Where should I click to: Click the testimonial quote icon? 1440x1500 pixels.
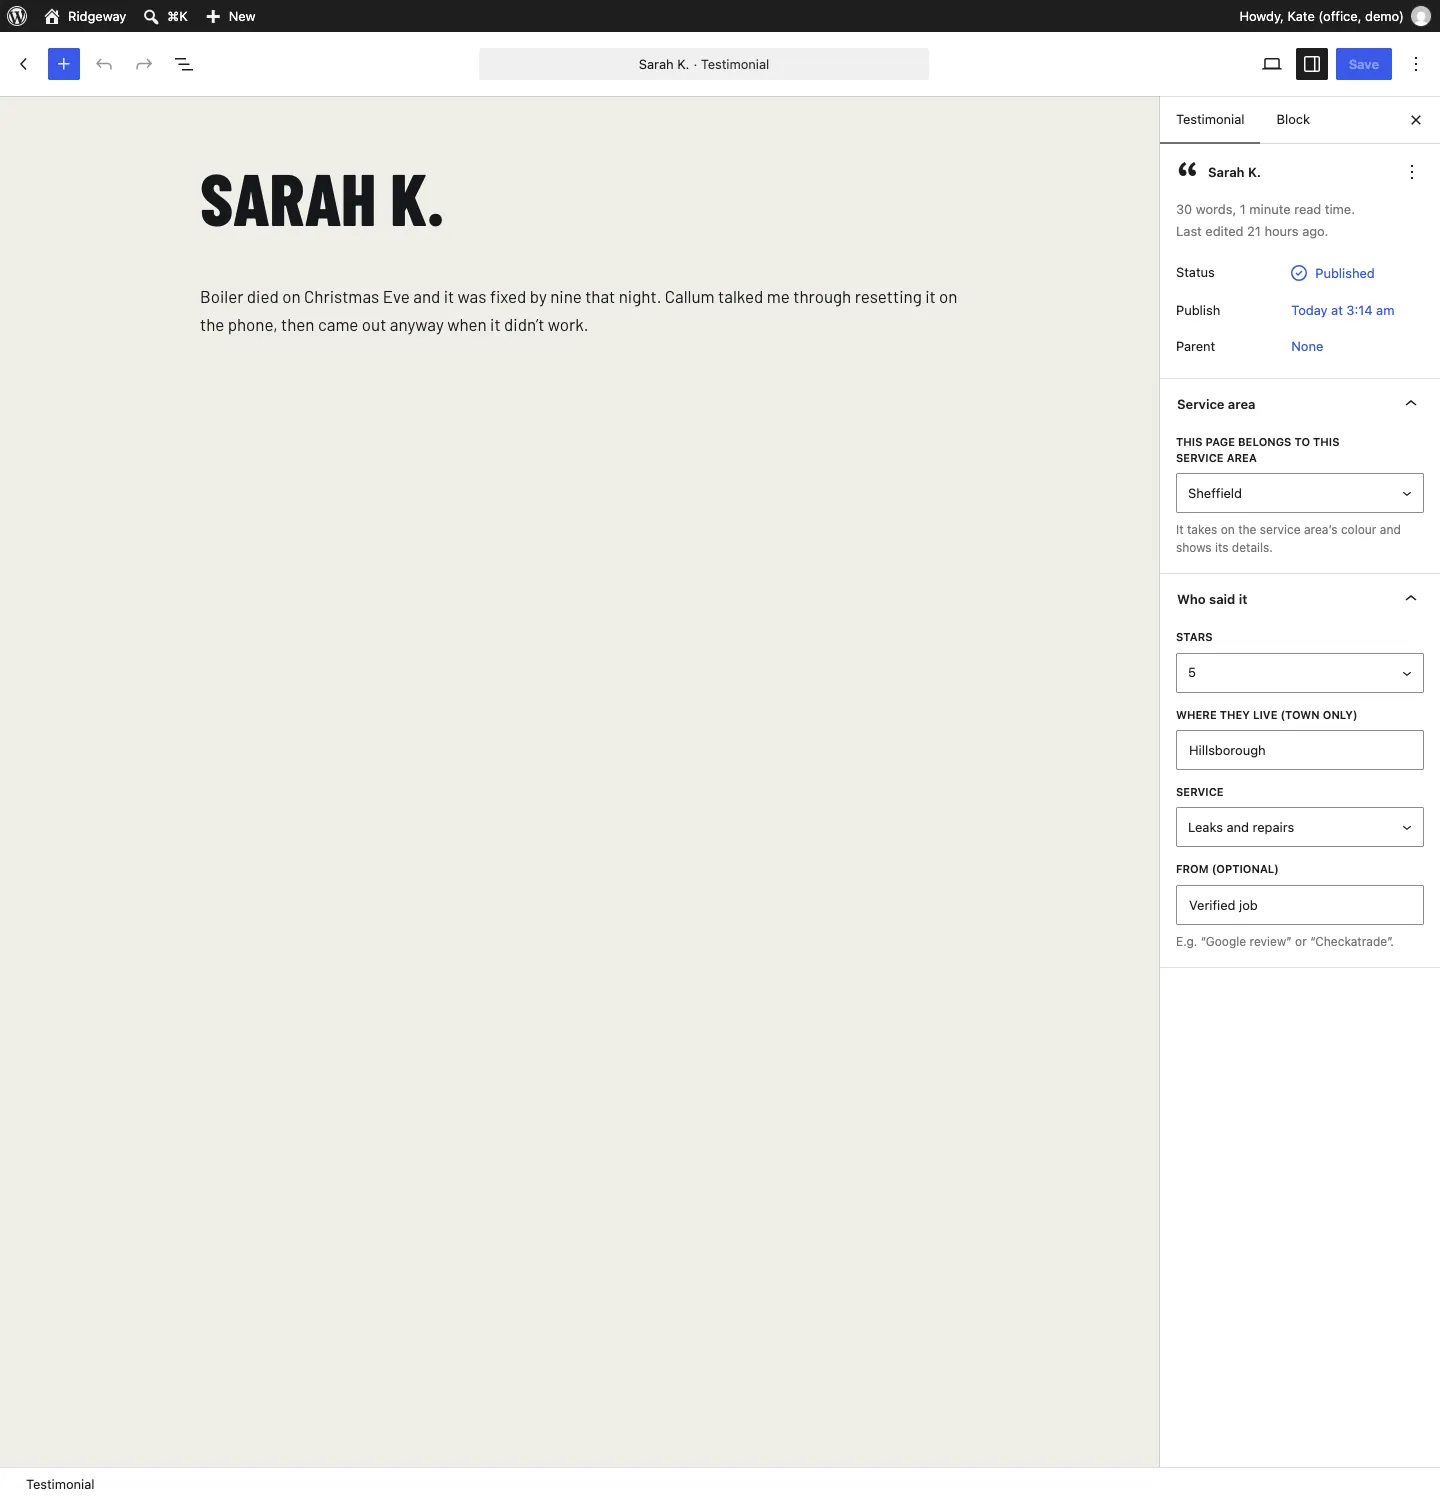pos(1187,170)
